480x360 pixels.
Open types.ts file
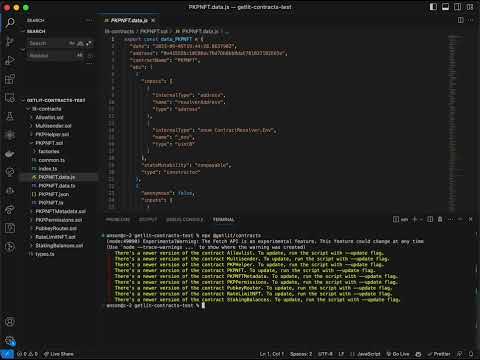46,254
